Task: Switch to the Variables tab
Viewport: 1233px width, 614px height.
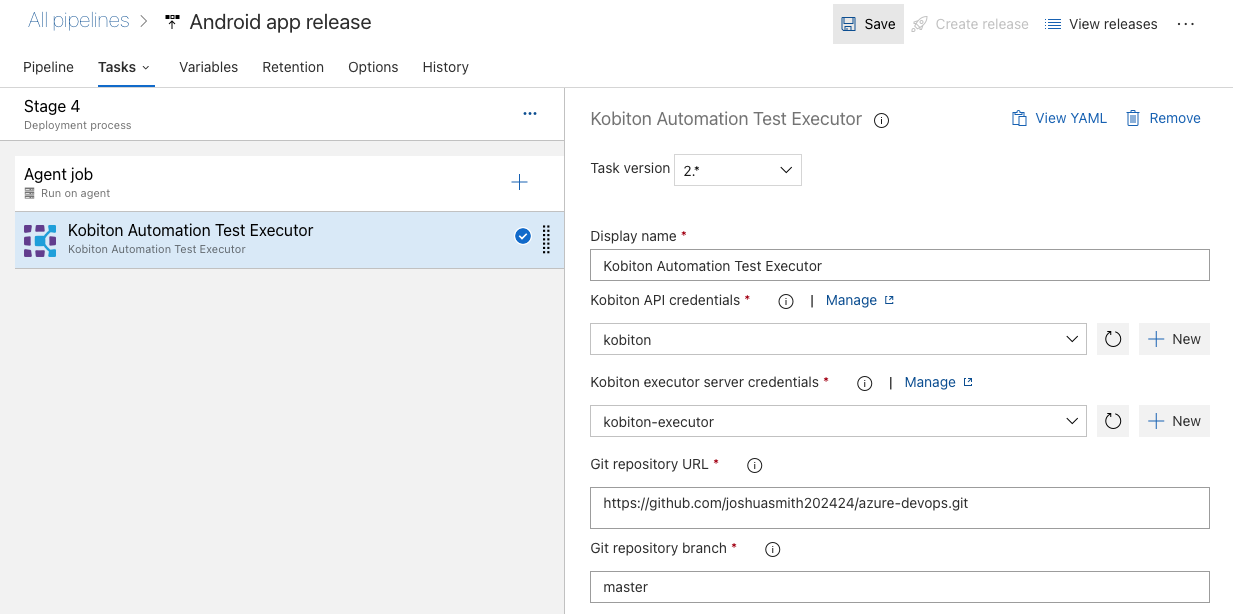Action: (208, 67)
